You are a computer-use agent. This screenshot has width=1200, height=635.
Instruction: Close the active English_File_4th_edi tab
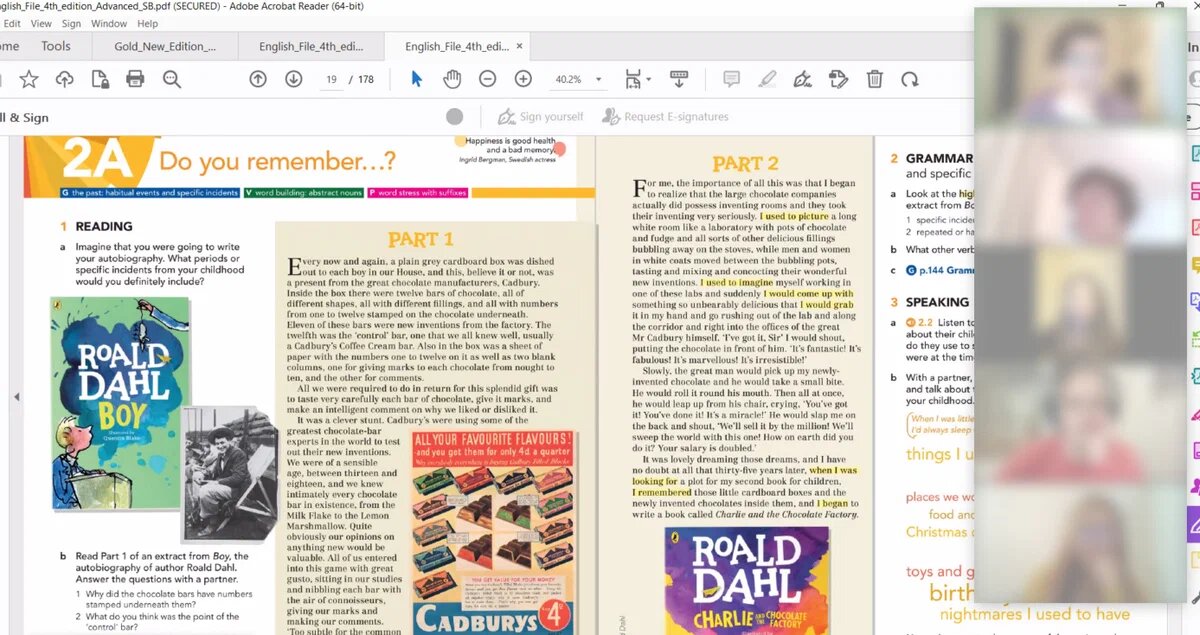point(519,46)
